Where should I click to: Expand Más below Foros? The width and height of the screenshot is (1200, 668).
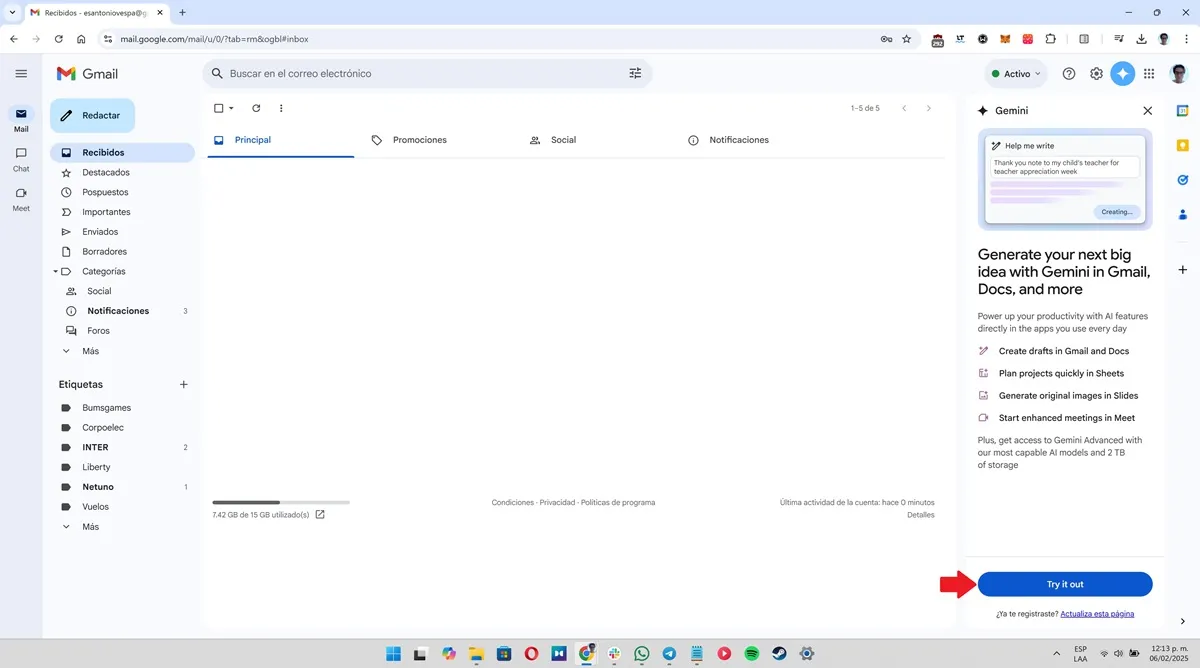[x=91, y=351]
